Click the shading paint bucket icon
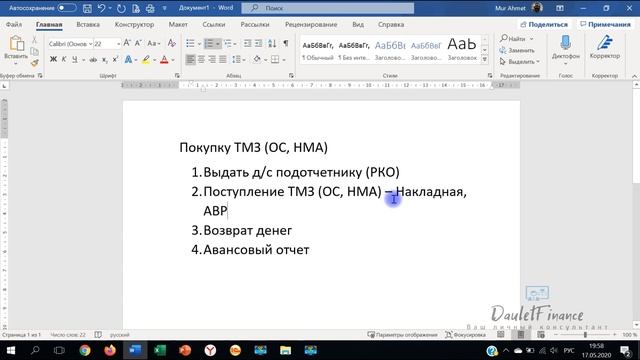This screenshot has height=360, width=640. [257, 60]
